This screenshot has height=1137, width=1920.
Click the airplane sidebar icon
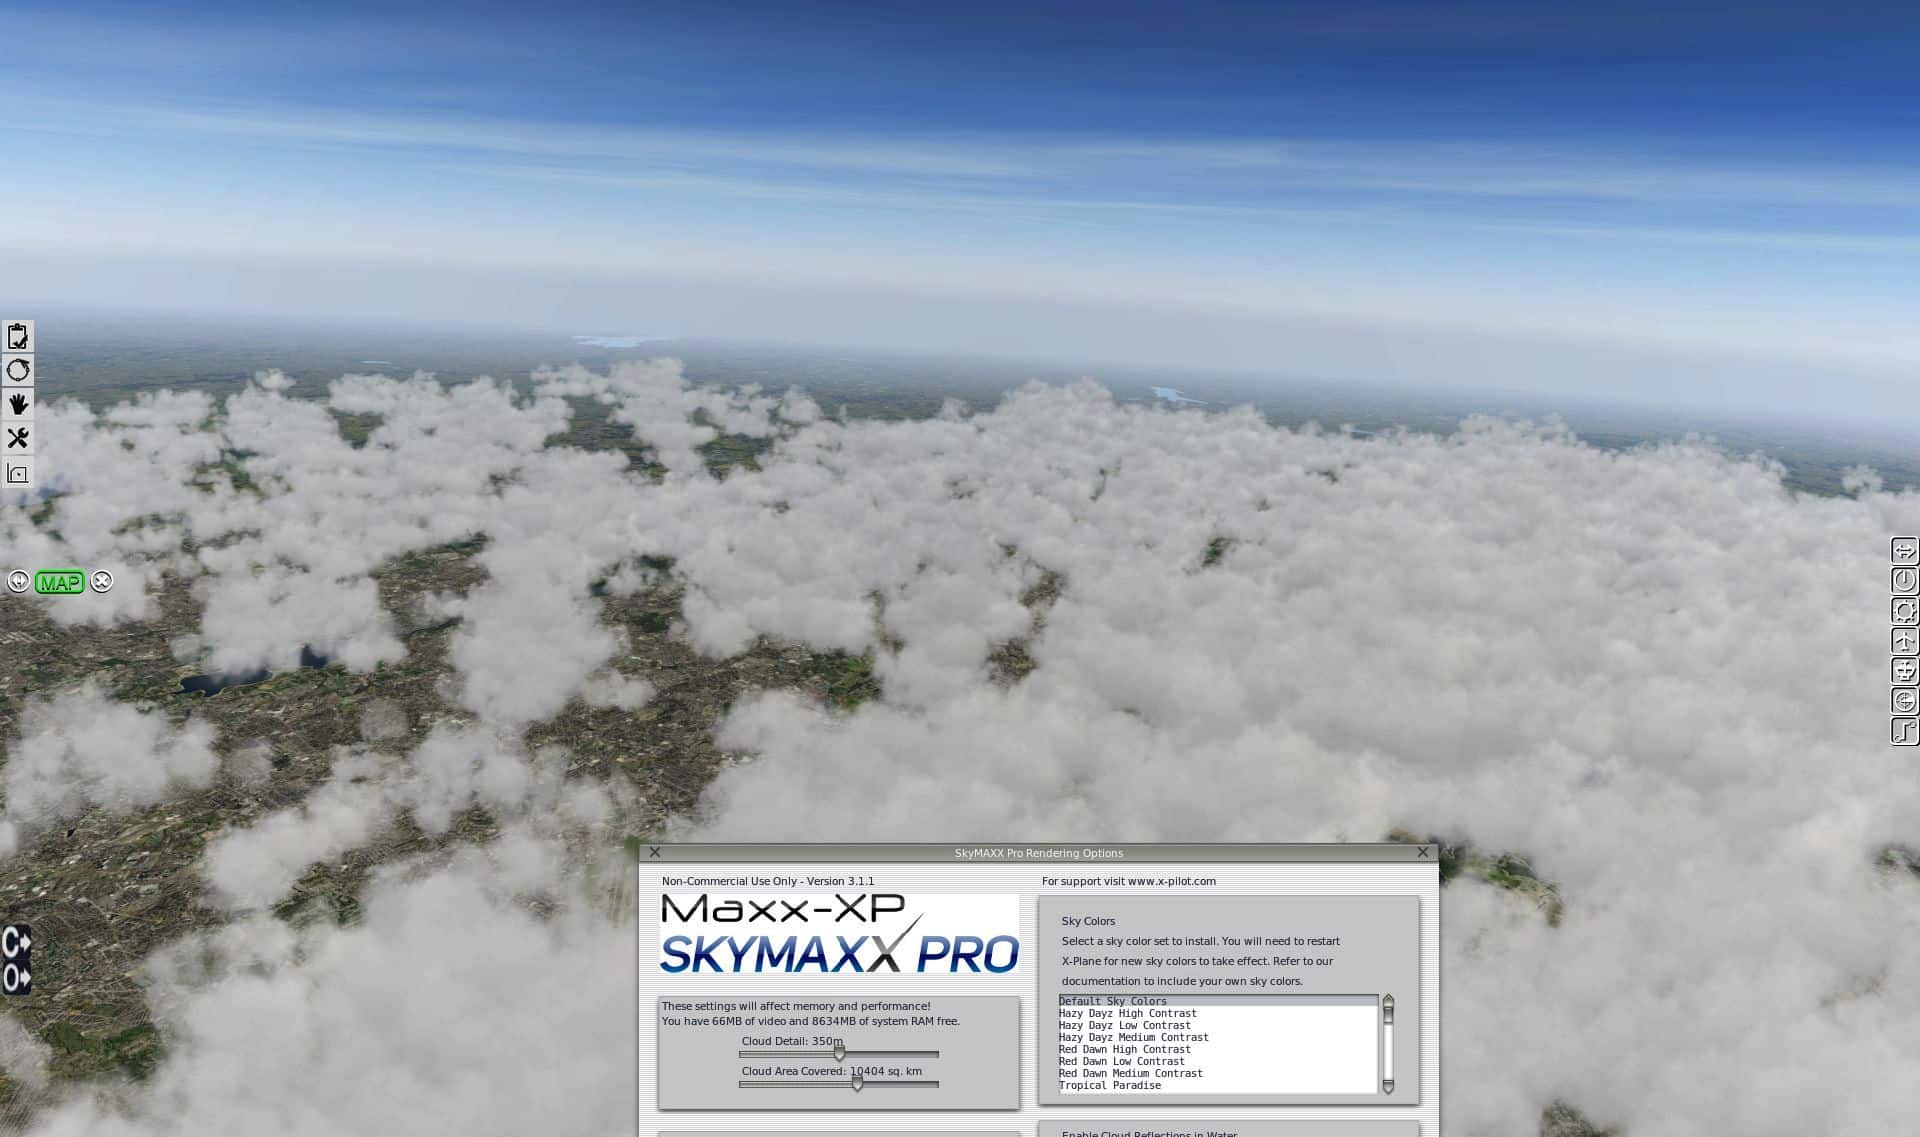click(1904, 641)
